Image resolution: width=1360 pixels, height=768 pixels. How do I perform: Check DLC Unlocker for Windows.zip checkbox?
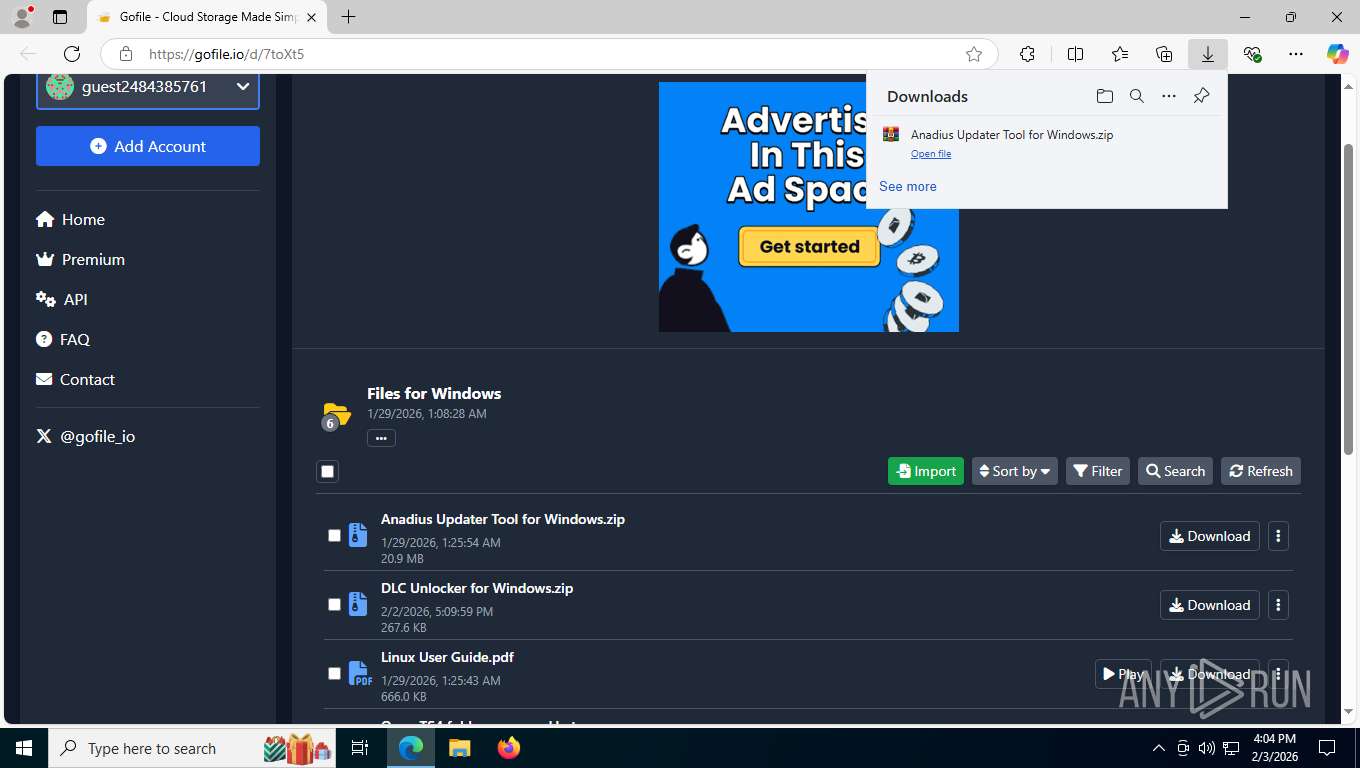coord(335,604)
